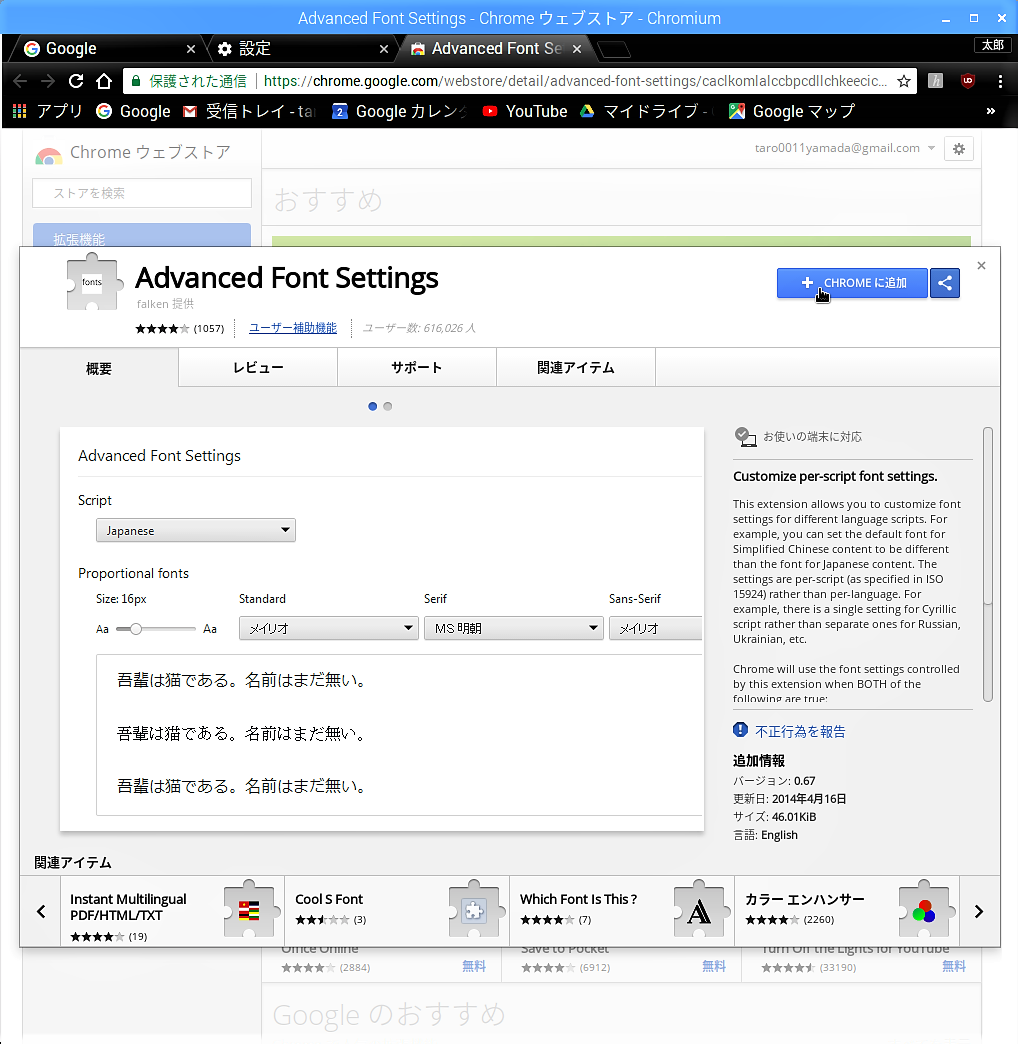The height and width of the screenshot is (1044, 1018).
Task: Click the 太郎 profile button
Action: [x=993, y=45]
